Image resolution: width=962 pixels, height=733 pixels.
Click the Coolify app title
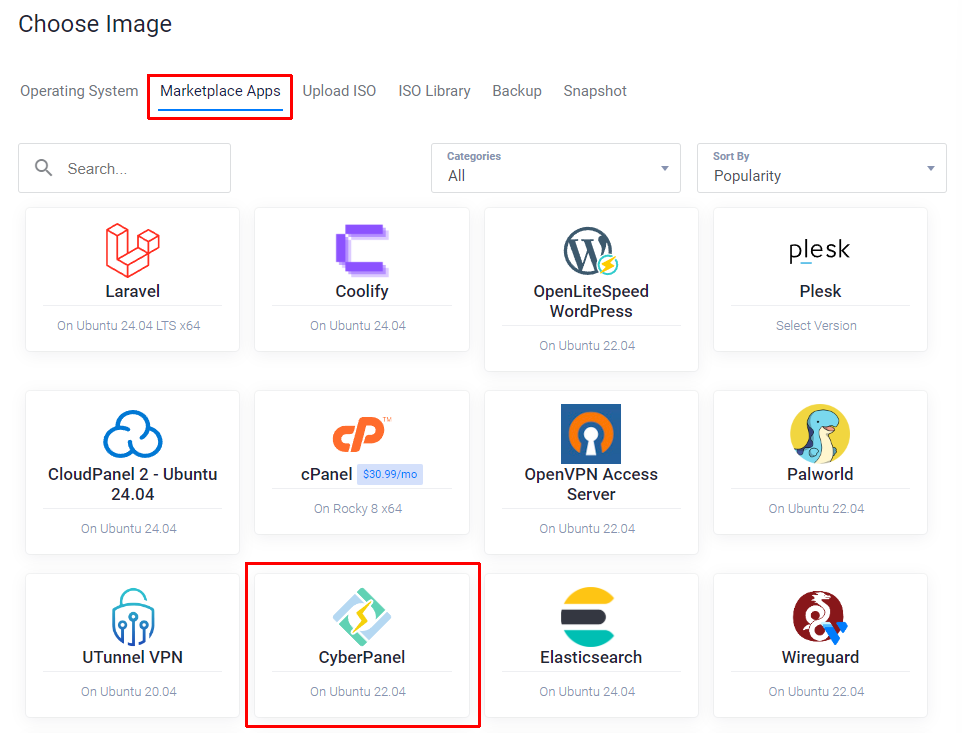pyautogui.click(x=362, y=291)
